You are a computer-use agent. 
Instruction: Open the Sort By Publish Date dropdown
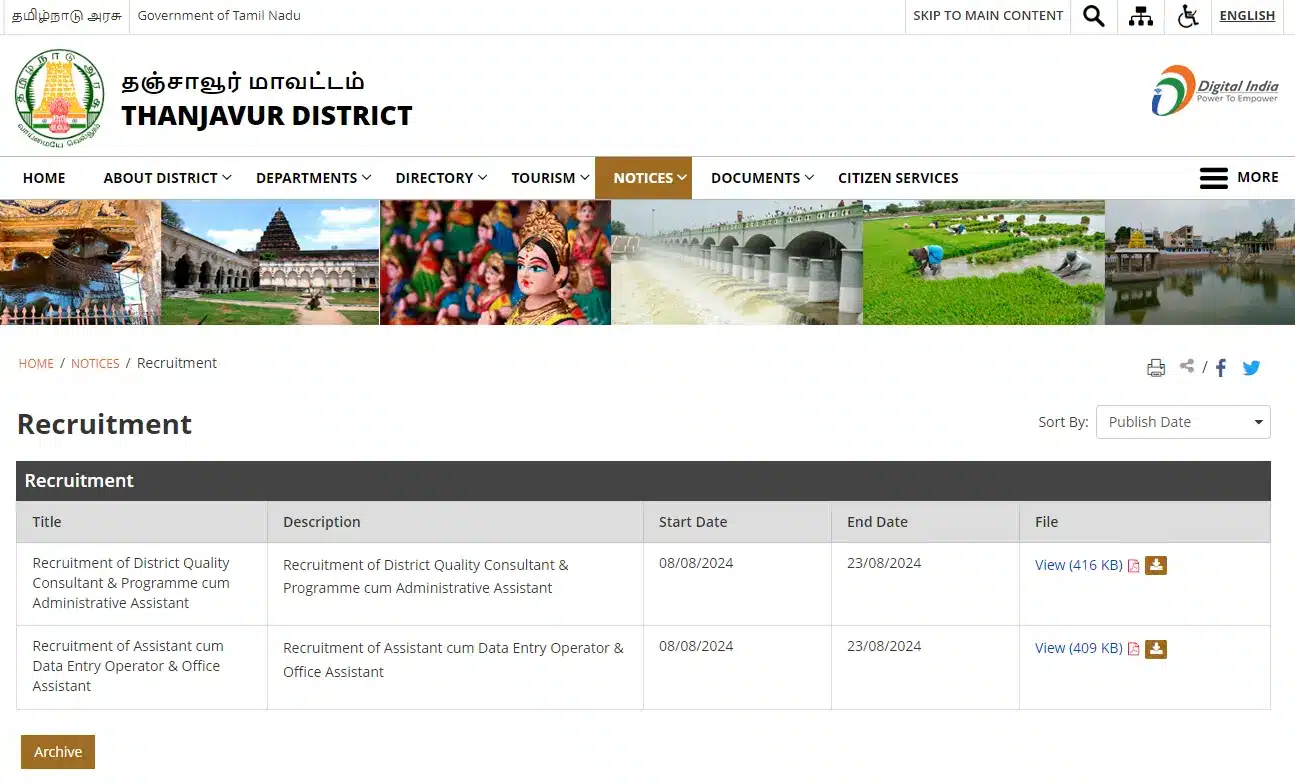click(1183, 422)
